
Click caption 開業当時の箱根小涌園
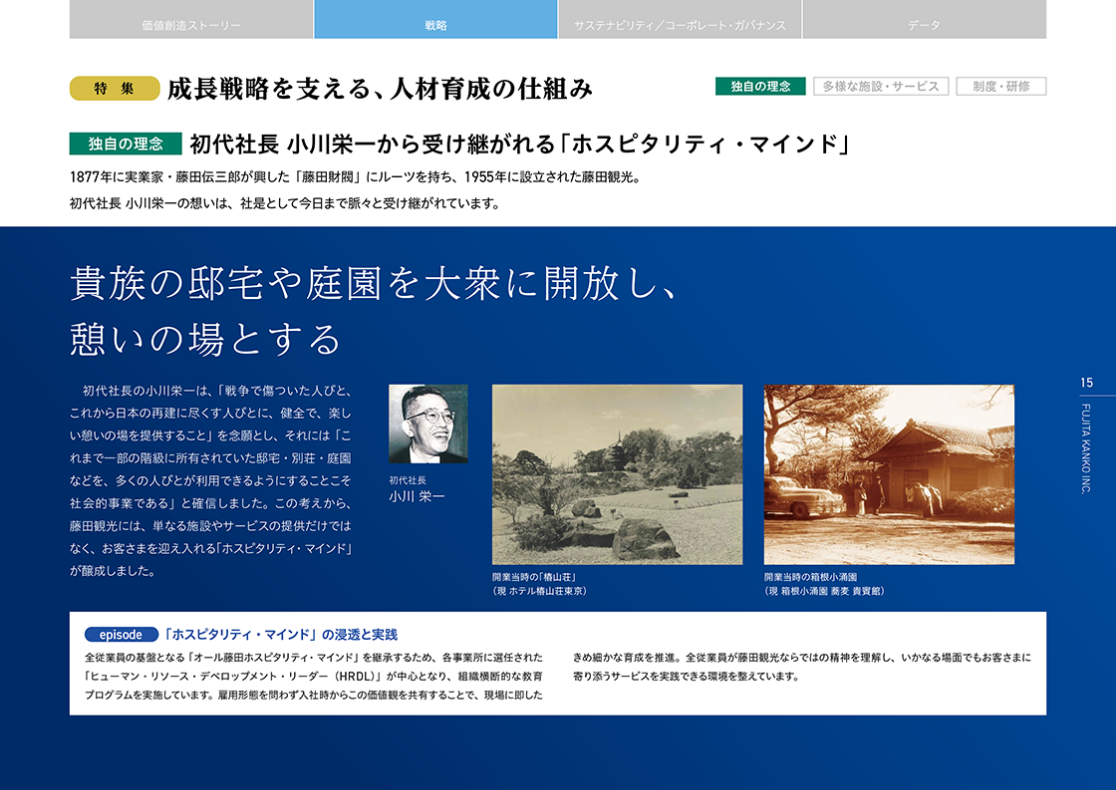click(811, 577)
